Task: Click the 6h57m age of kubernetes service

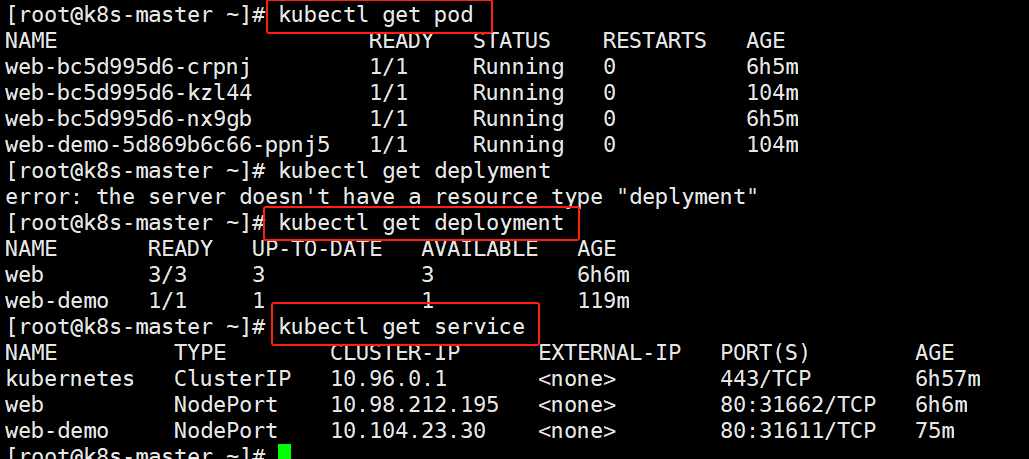Action: point(948,379)
